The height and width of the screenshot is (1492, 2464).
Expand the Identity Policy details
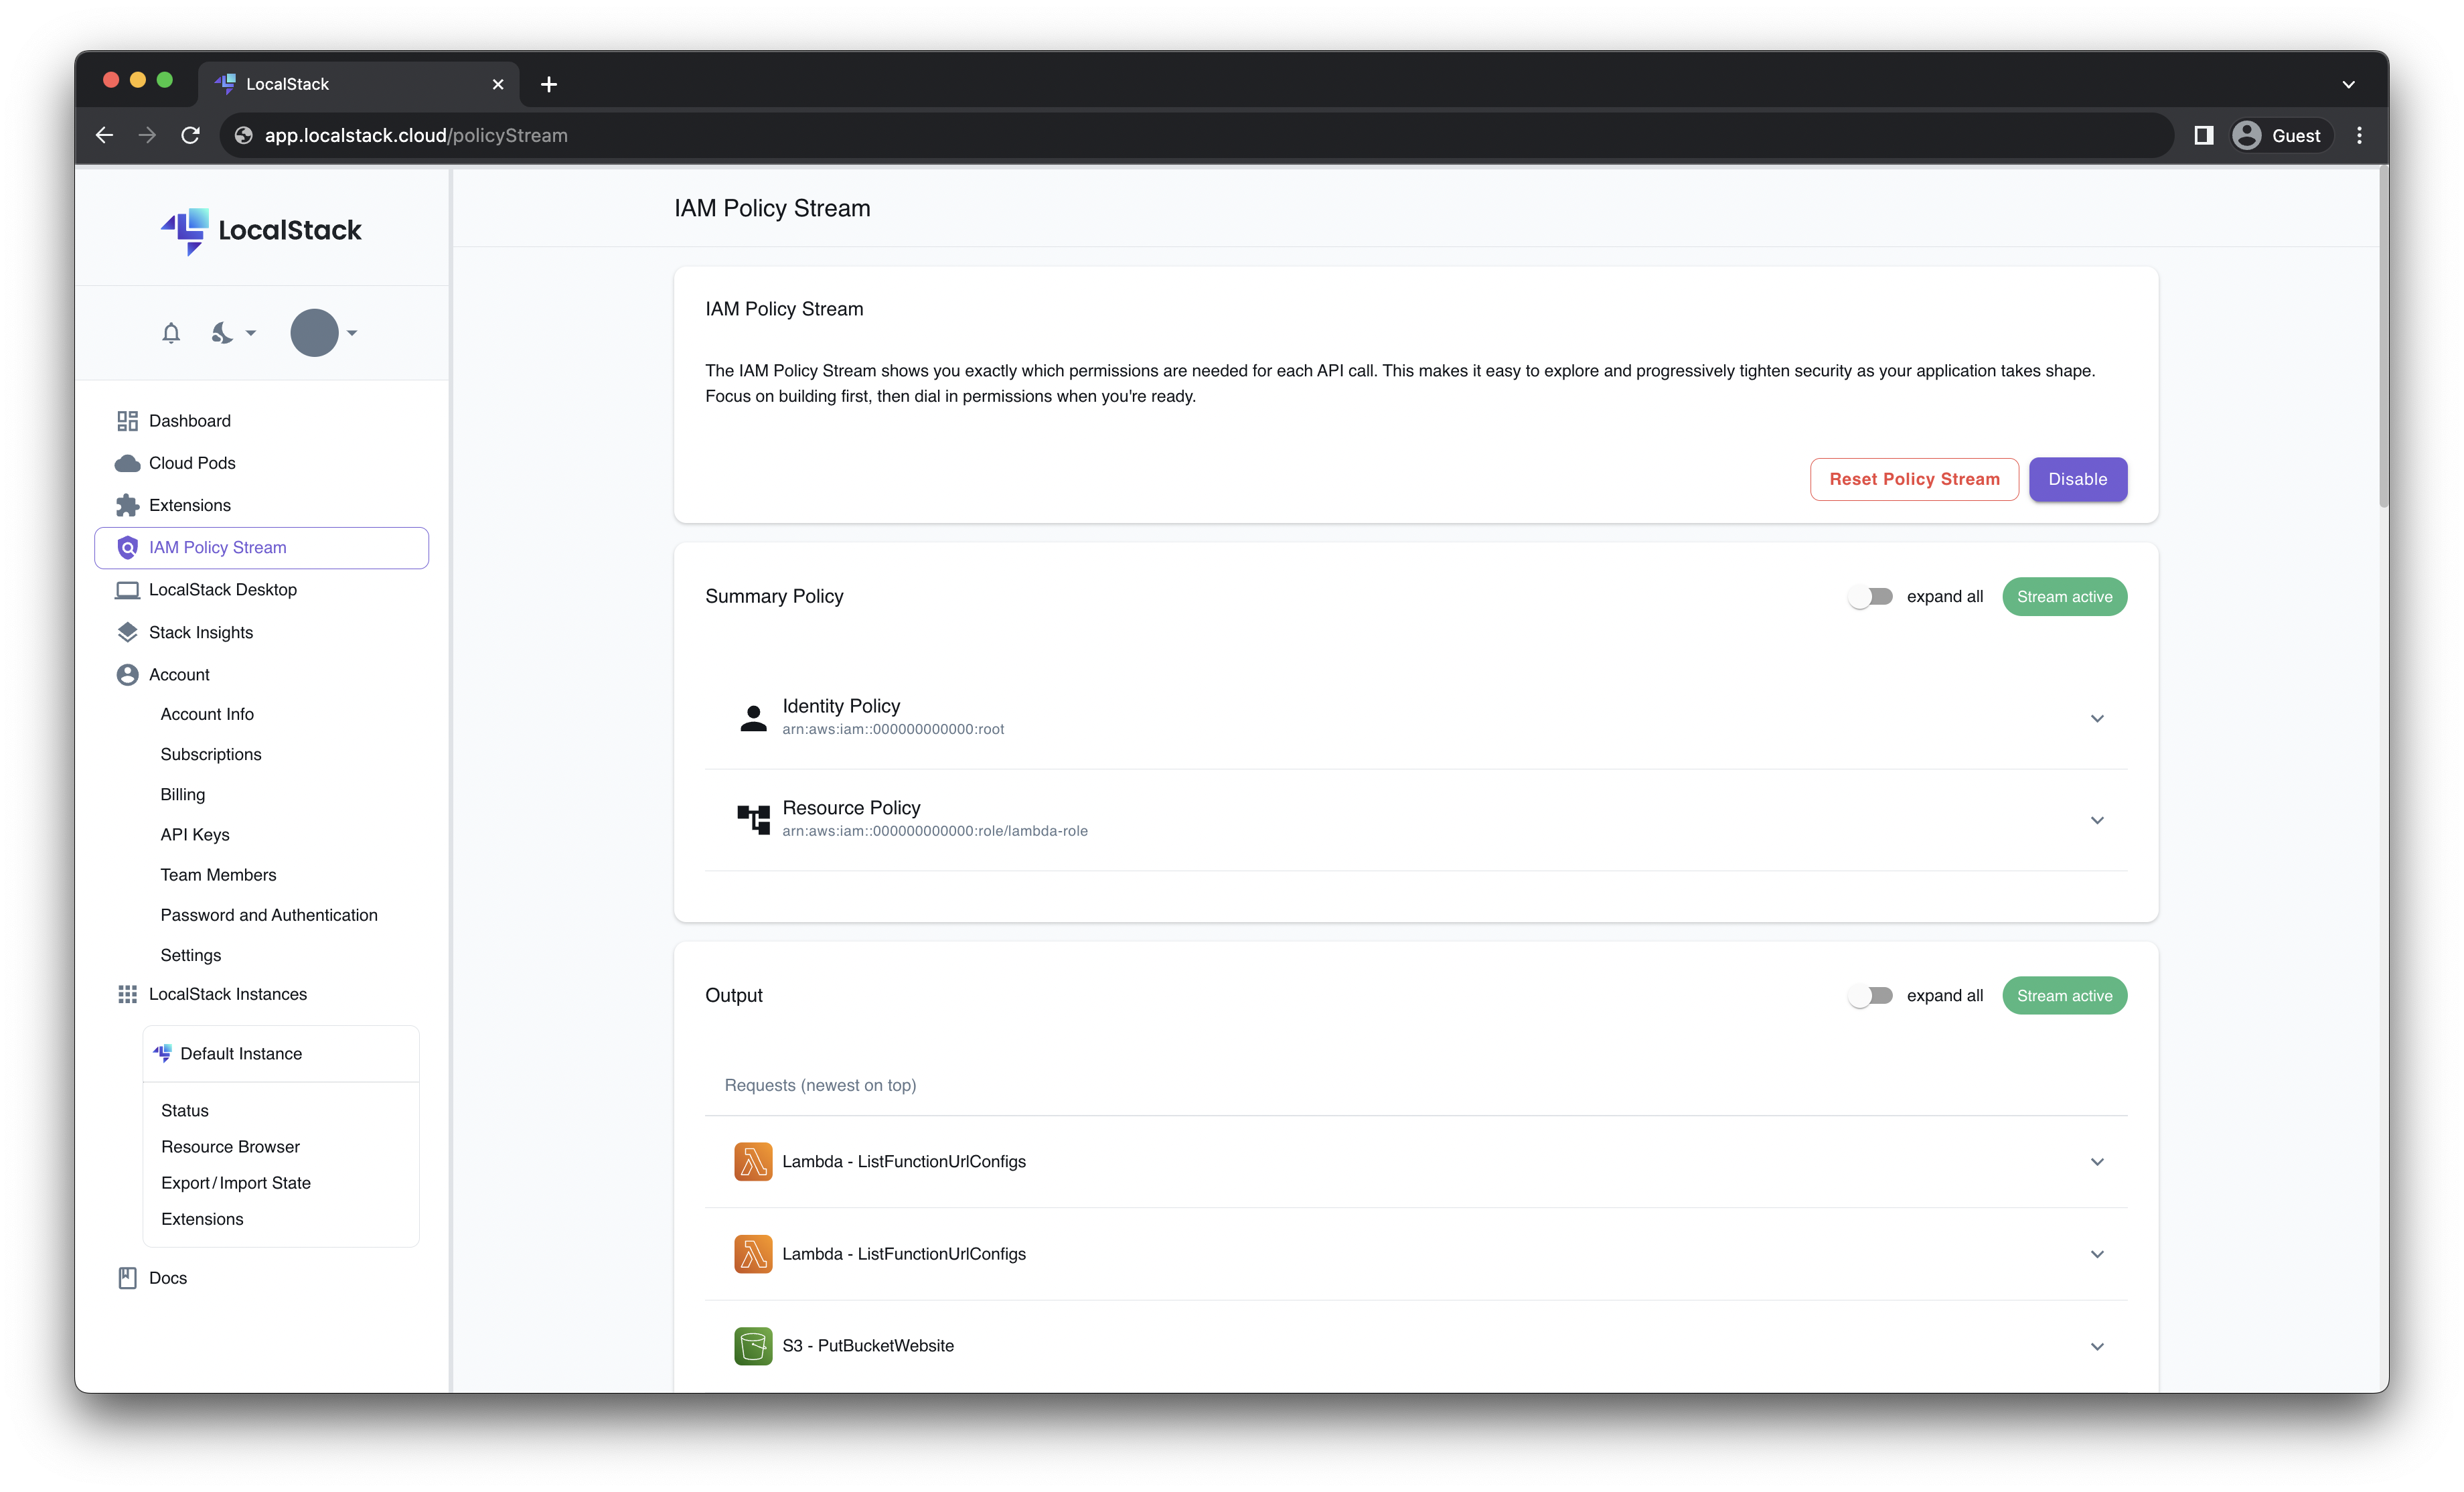point(2097,718)
